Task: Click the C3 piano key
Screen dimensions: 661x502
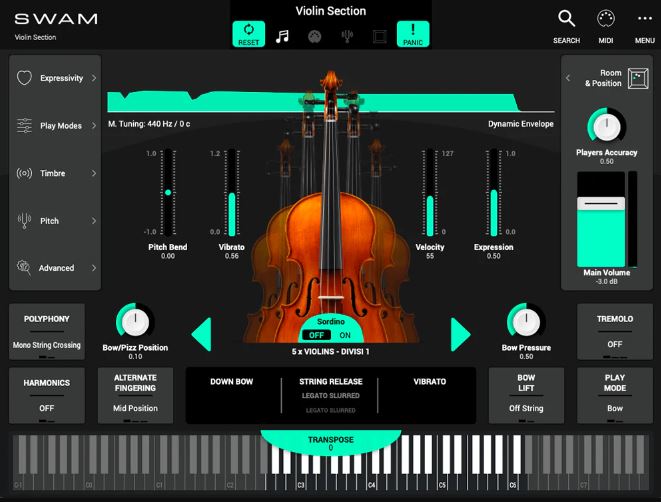Action: pyautogui.click(x=301, y=483)
